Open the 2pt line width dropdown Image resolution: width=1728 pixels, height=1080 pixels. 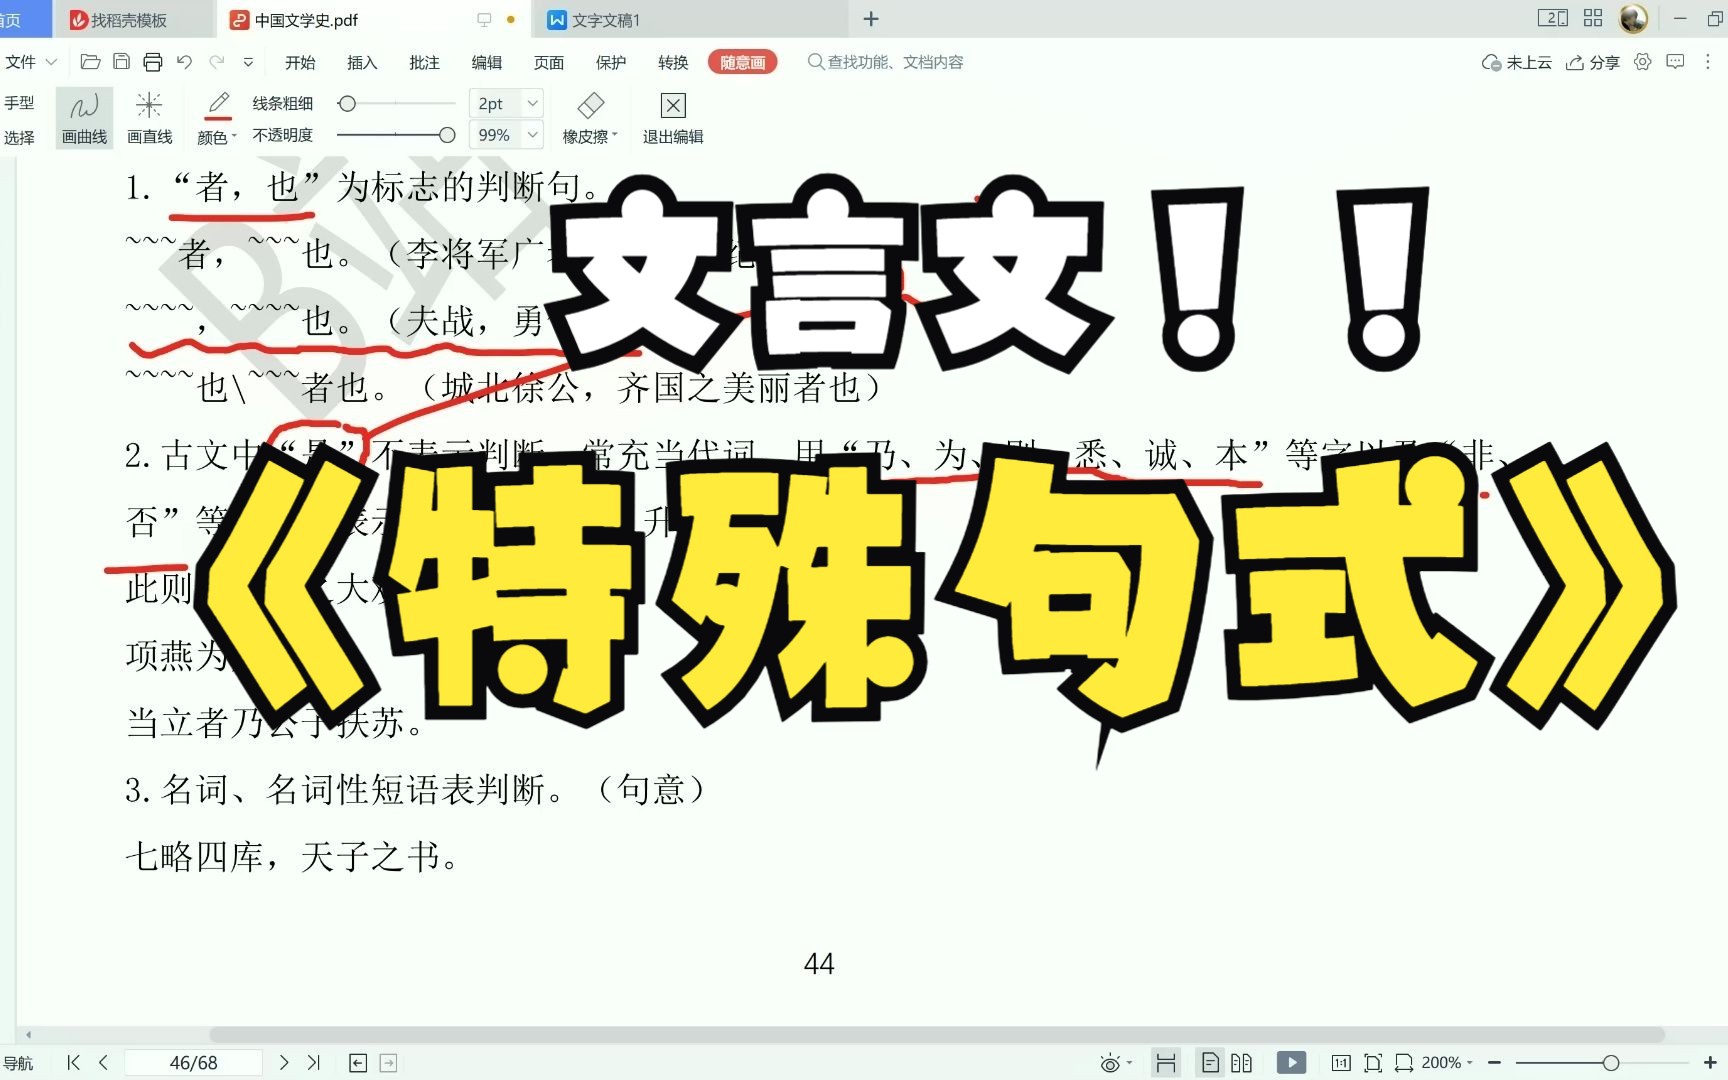[x=505, y=103]
